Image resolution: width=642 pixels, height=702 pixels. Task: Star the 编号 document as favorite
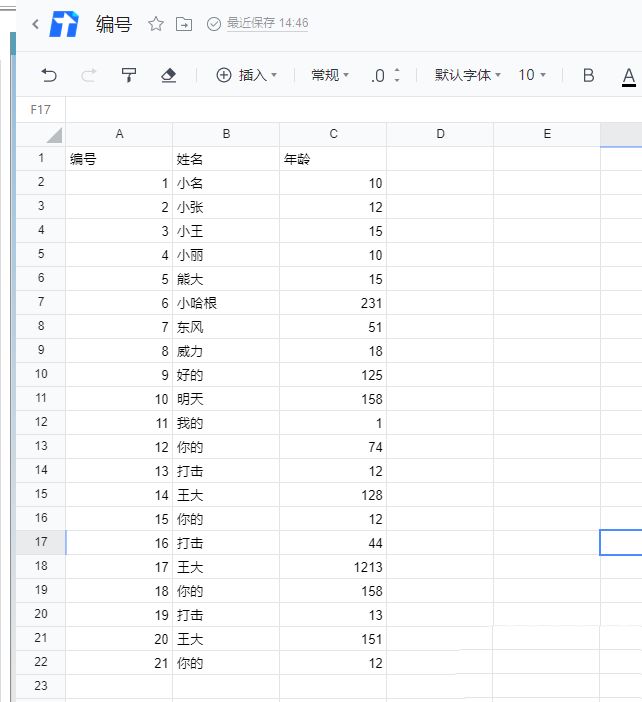point(155,24)
